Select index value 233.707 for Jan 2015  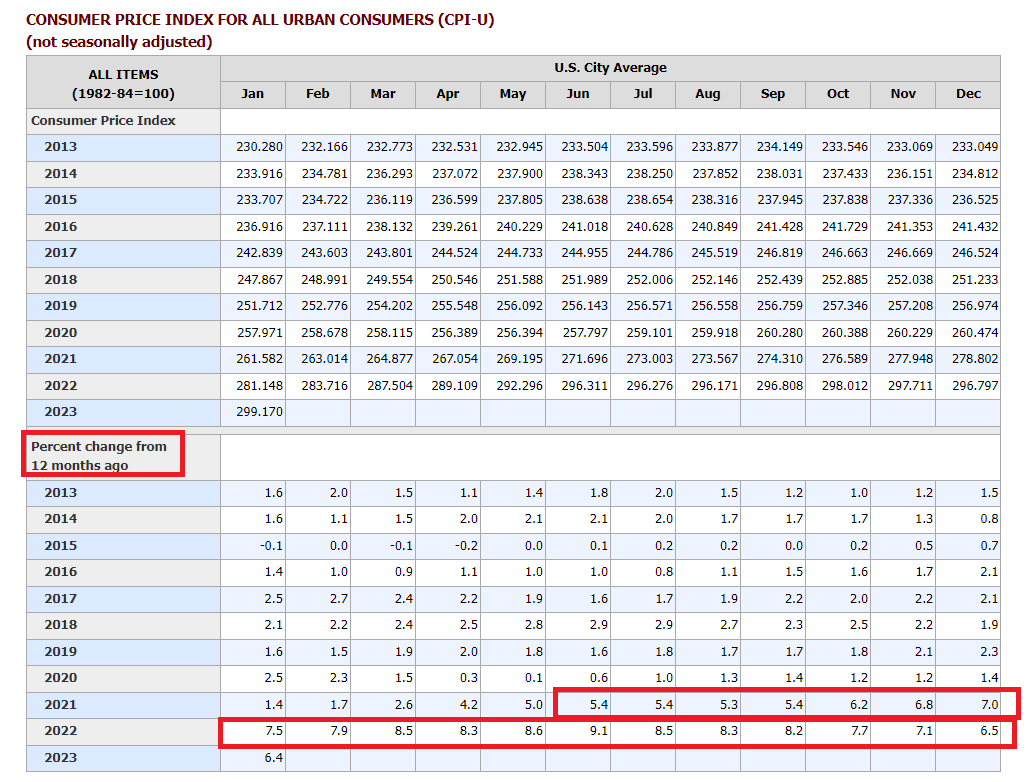[x=259, y=199]
